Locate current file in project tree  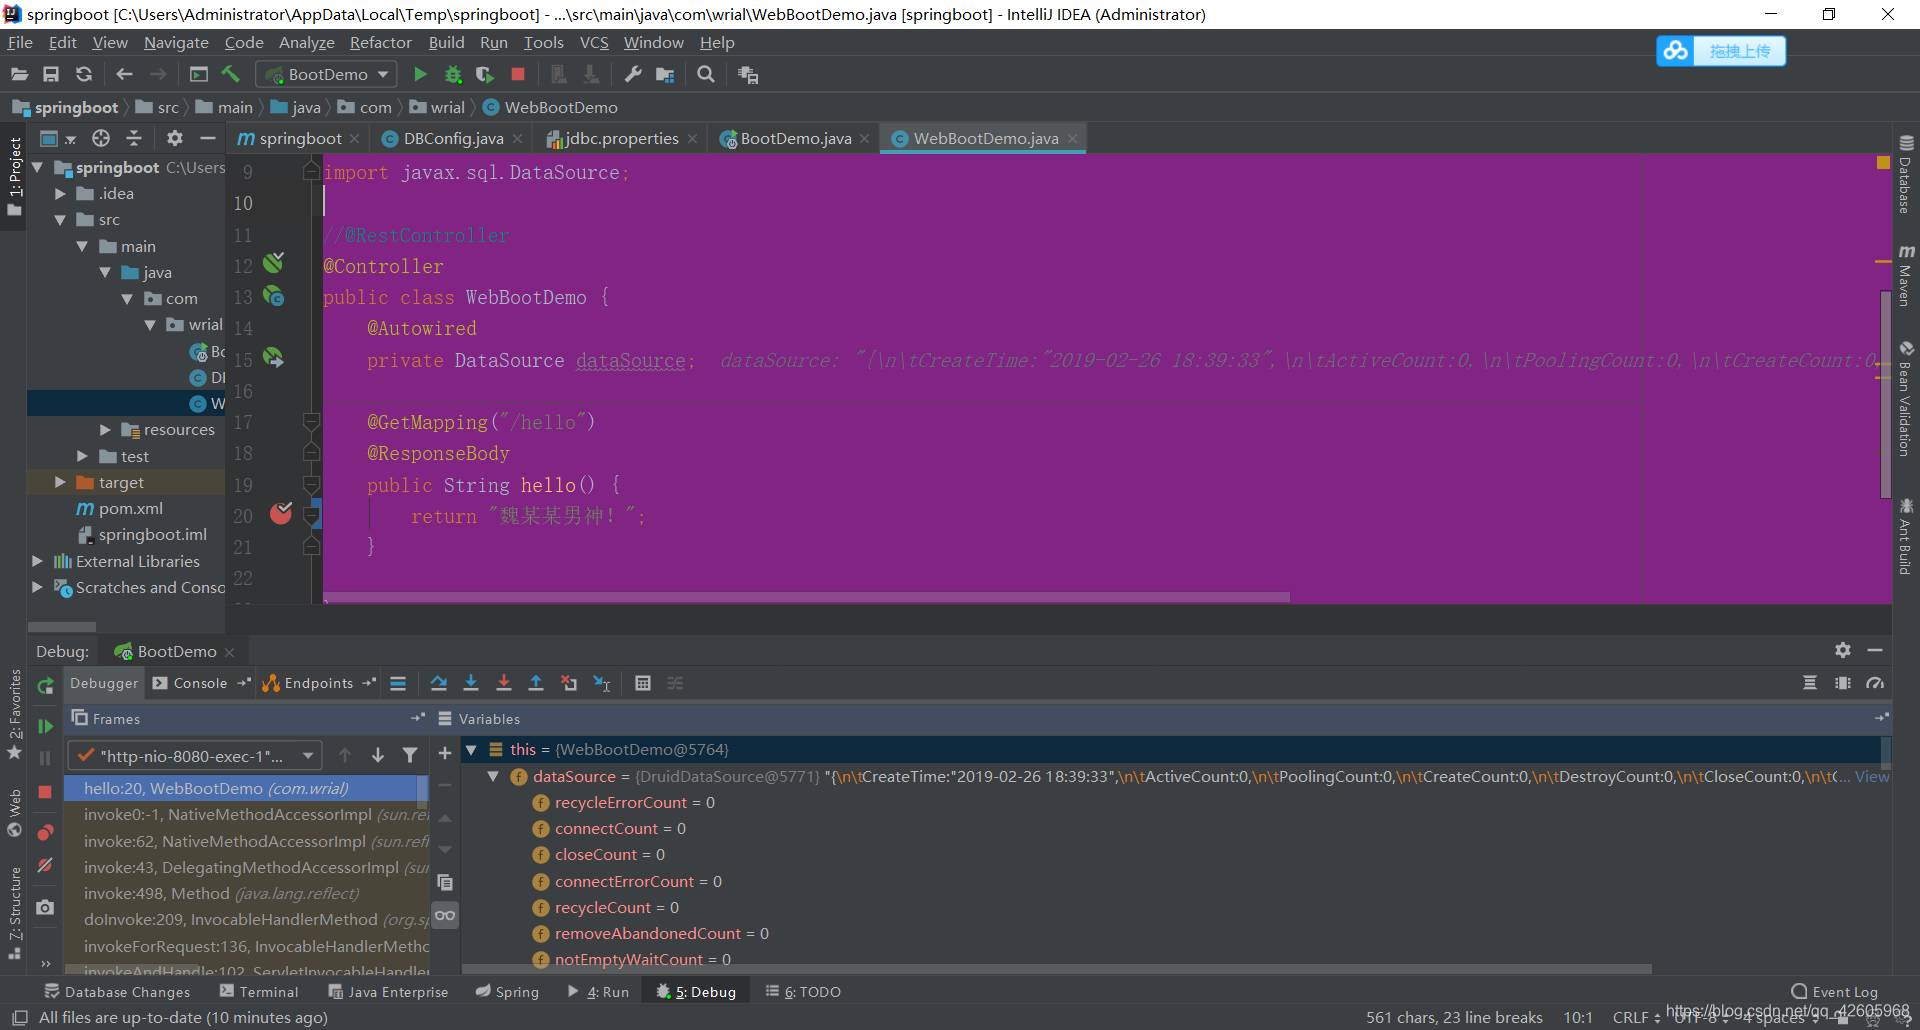coord(101,138)
